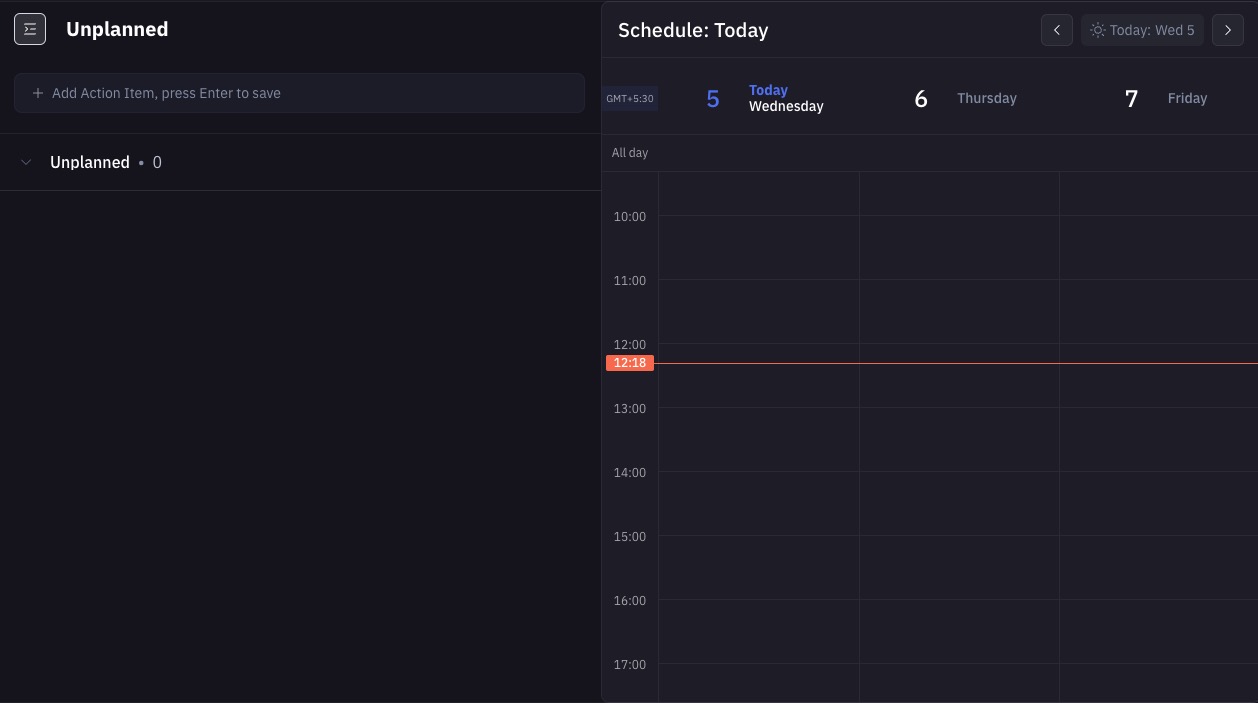Screen dimensions: 1258x703
Task: Click the All day row
Action: (x=630, y=152)
